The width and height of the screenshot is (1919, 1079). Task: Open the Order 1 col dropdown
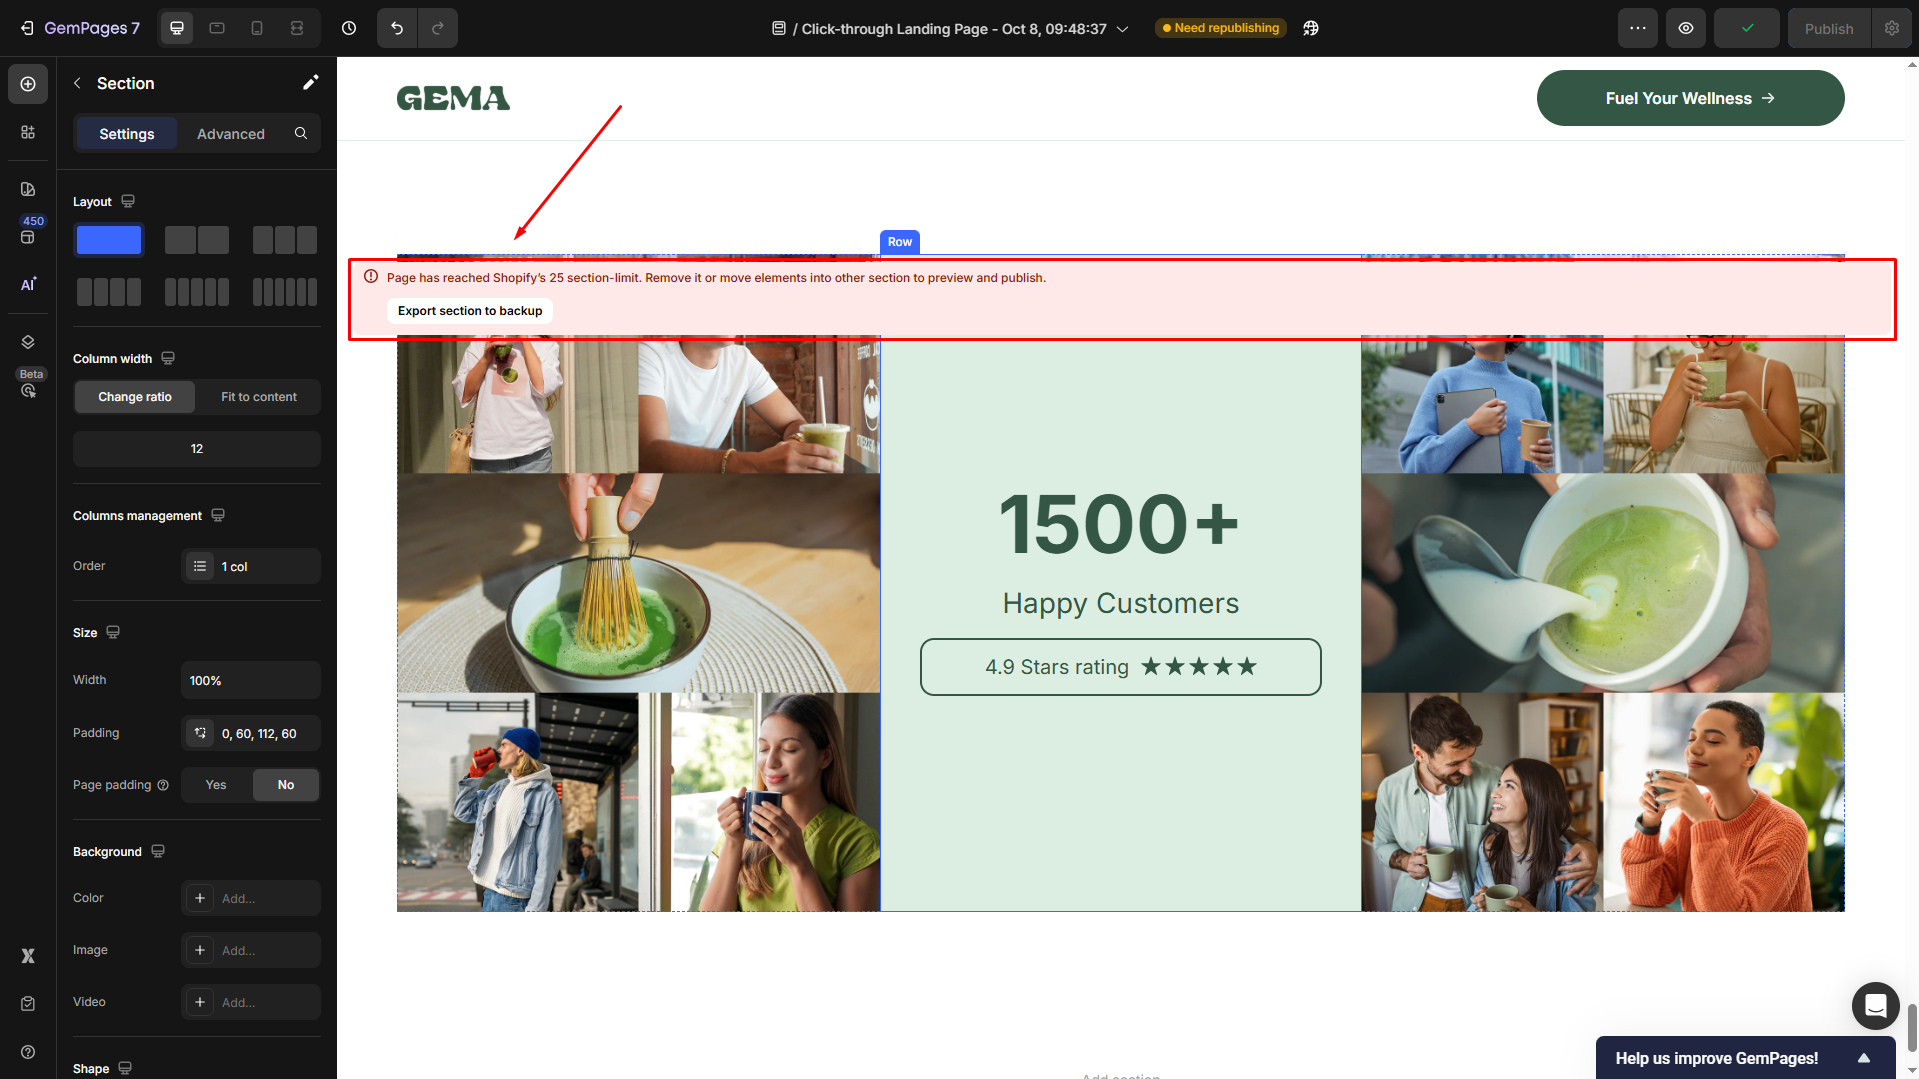(251, 566)
